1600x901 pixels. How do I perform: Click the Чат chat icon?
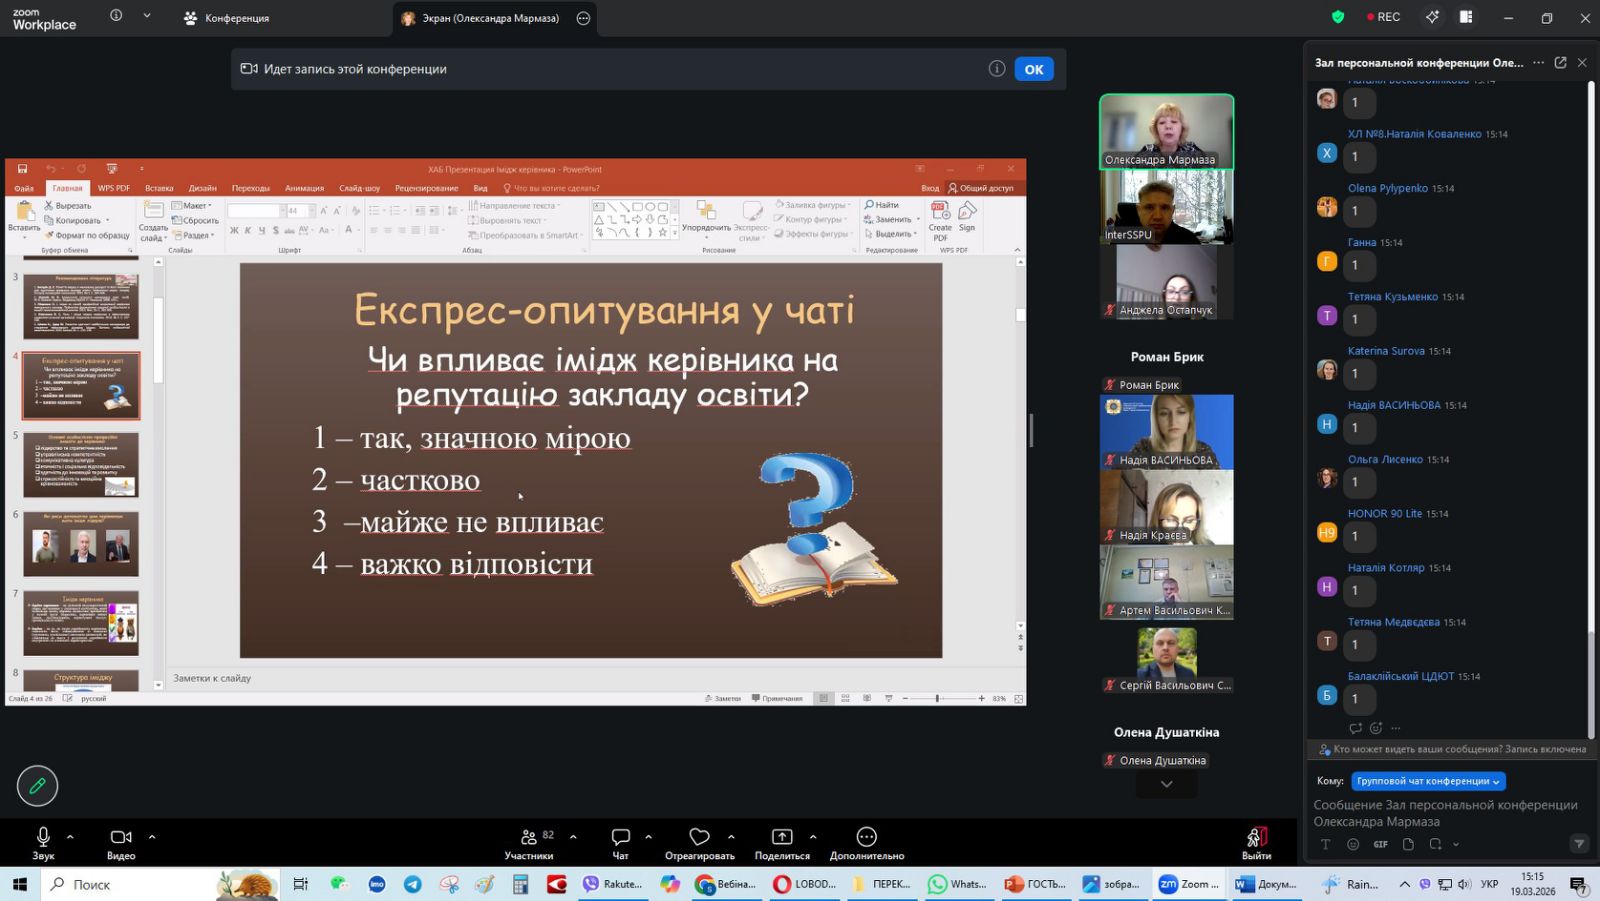coord(620,843)
